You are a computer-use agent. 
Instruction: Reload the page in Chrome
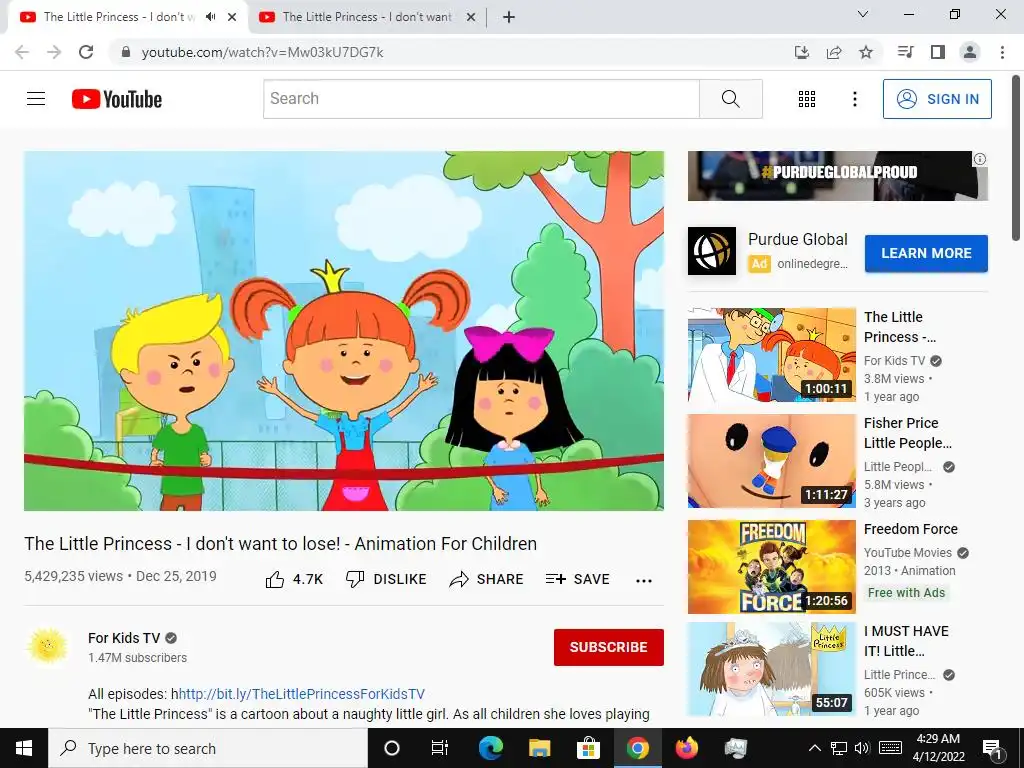(x=86, y=52)
